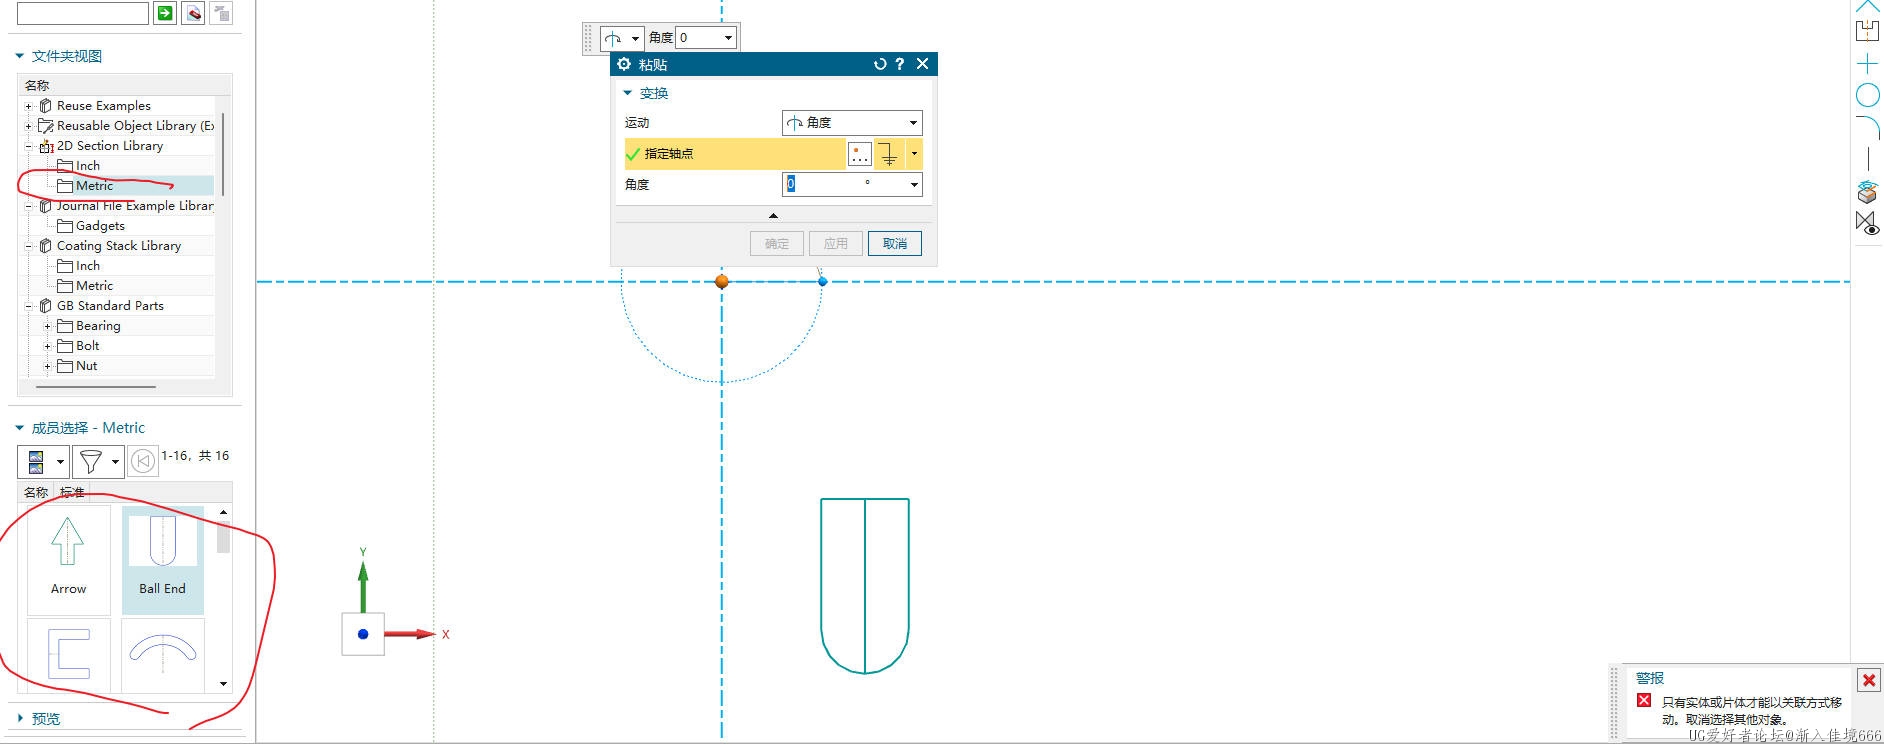This screenshot has height=747, width=1884.
Task: Expand the 预览 section
Action: coord(19,718)
